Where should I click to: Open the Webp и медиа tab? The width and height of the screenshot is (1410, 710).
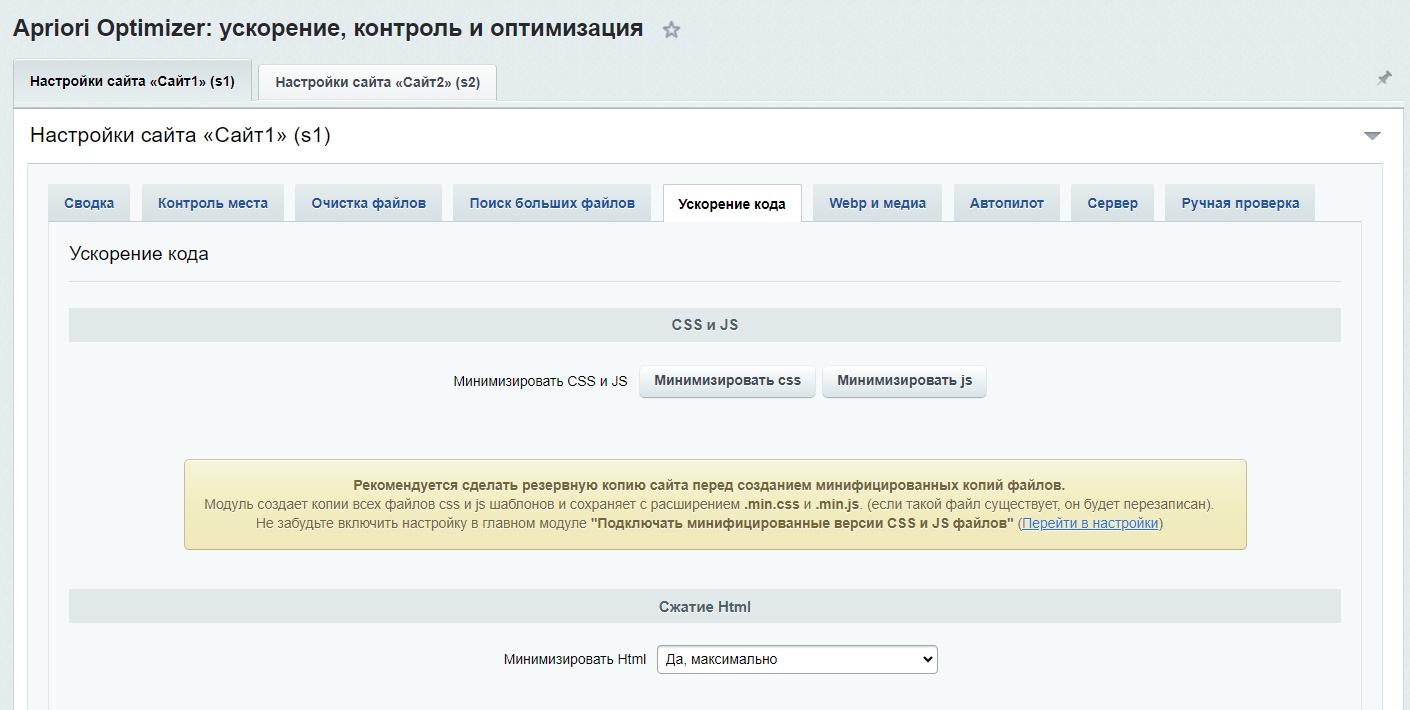pyautogui.click(x=877, y=203)
